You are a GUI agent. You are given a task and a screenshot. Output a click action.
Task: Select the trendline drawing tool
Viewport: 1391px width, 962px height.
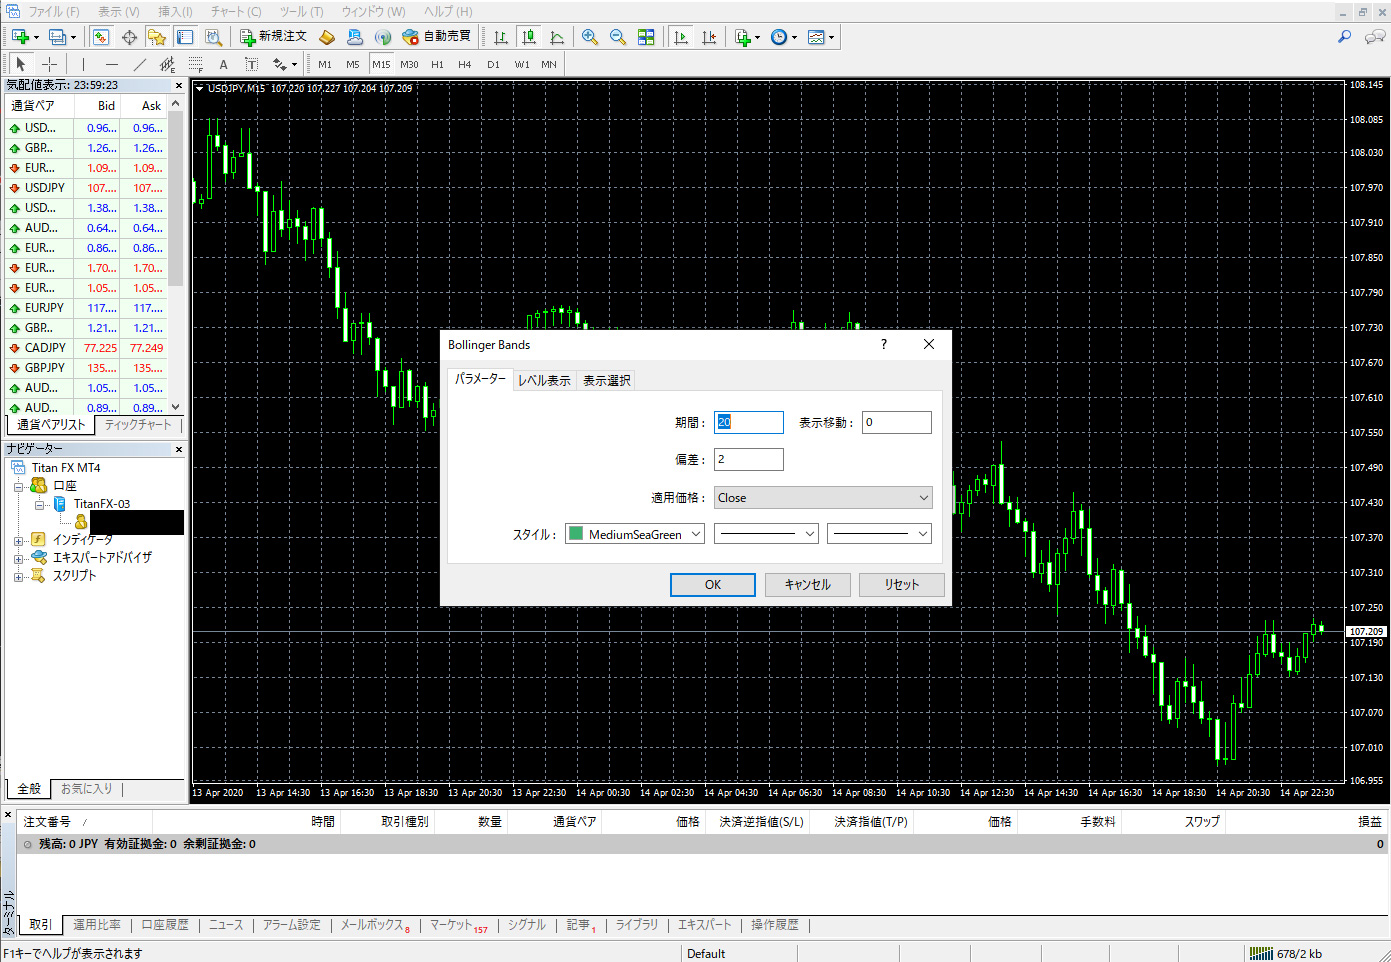140,64
